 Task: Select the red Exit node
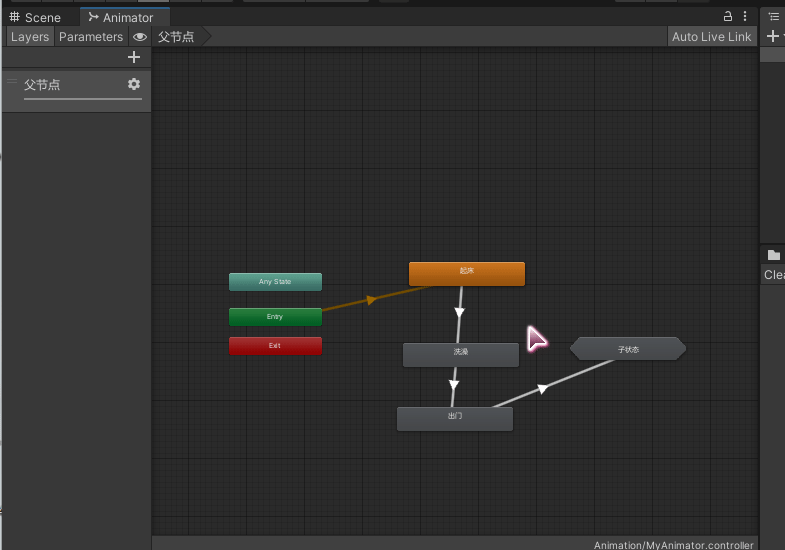coord(275,346)
